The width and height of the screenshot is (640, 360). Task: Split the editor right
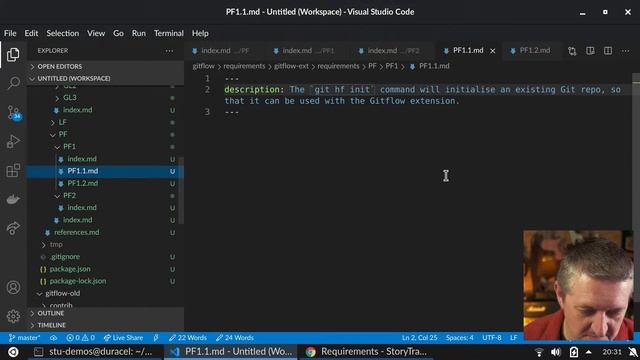(x=608, y=51)
